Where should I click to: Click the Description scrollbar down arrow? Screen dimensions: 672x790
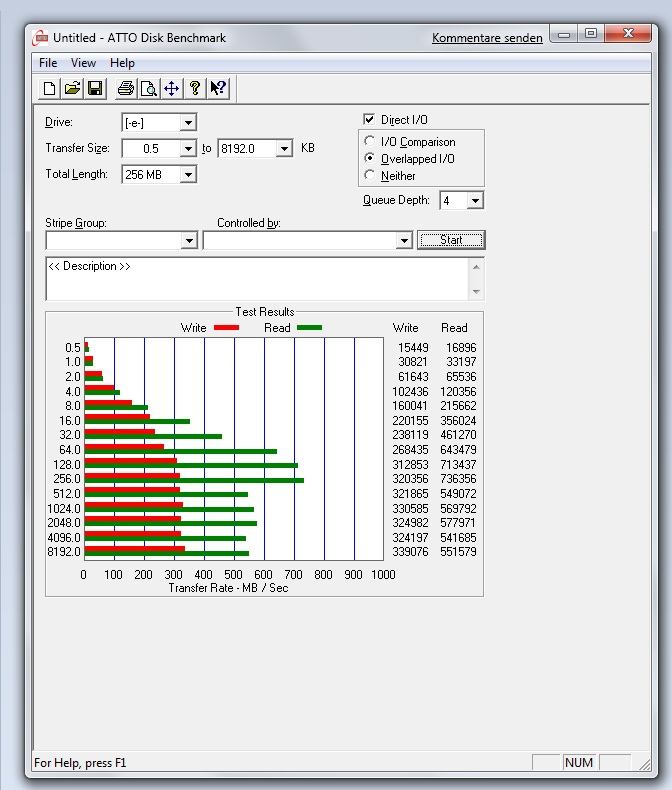pos(476,292)
